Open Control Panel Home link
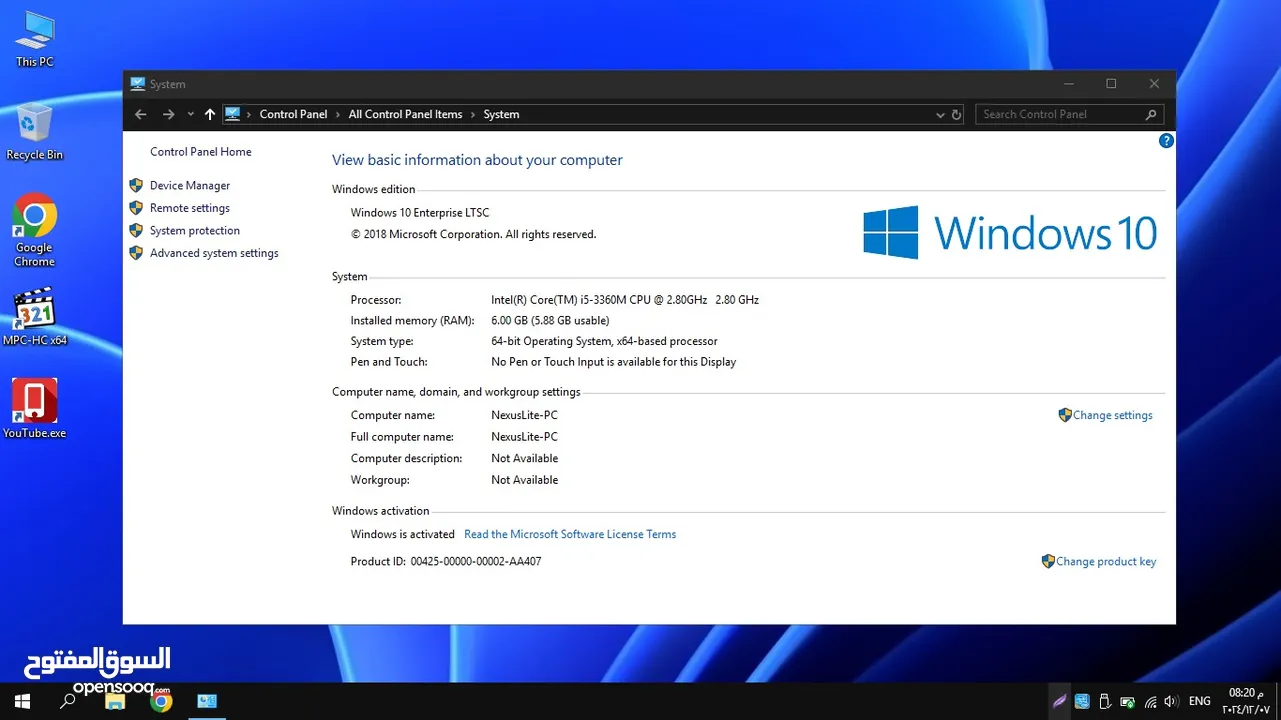The image size is (1281, 720). [x=201, y=152]
